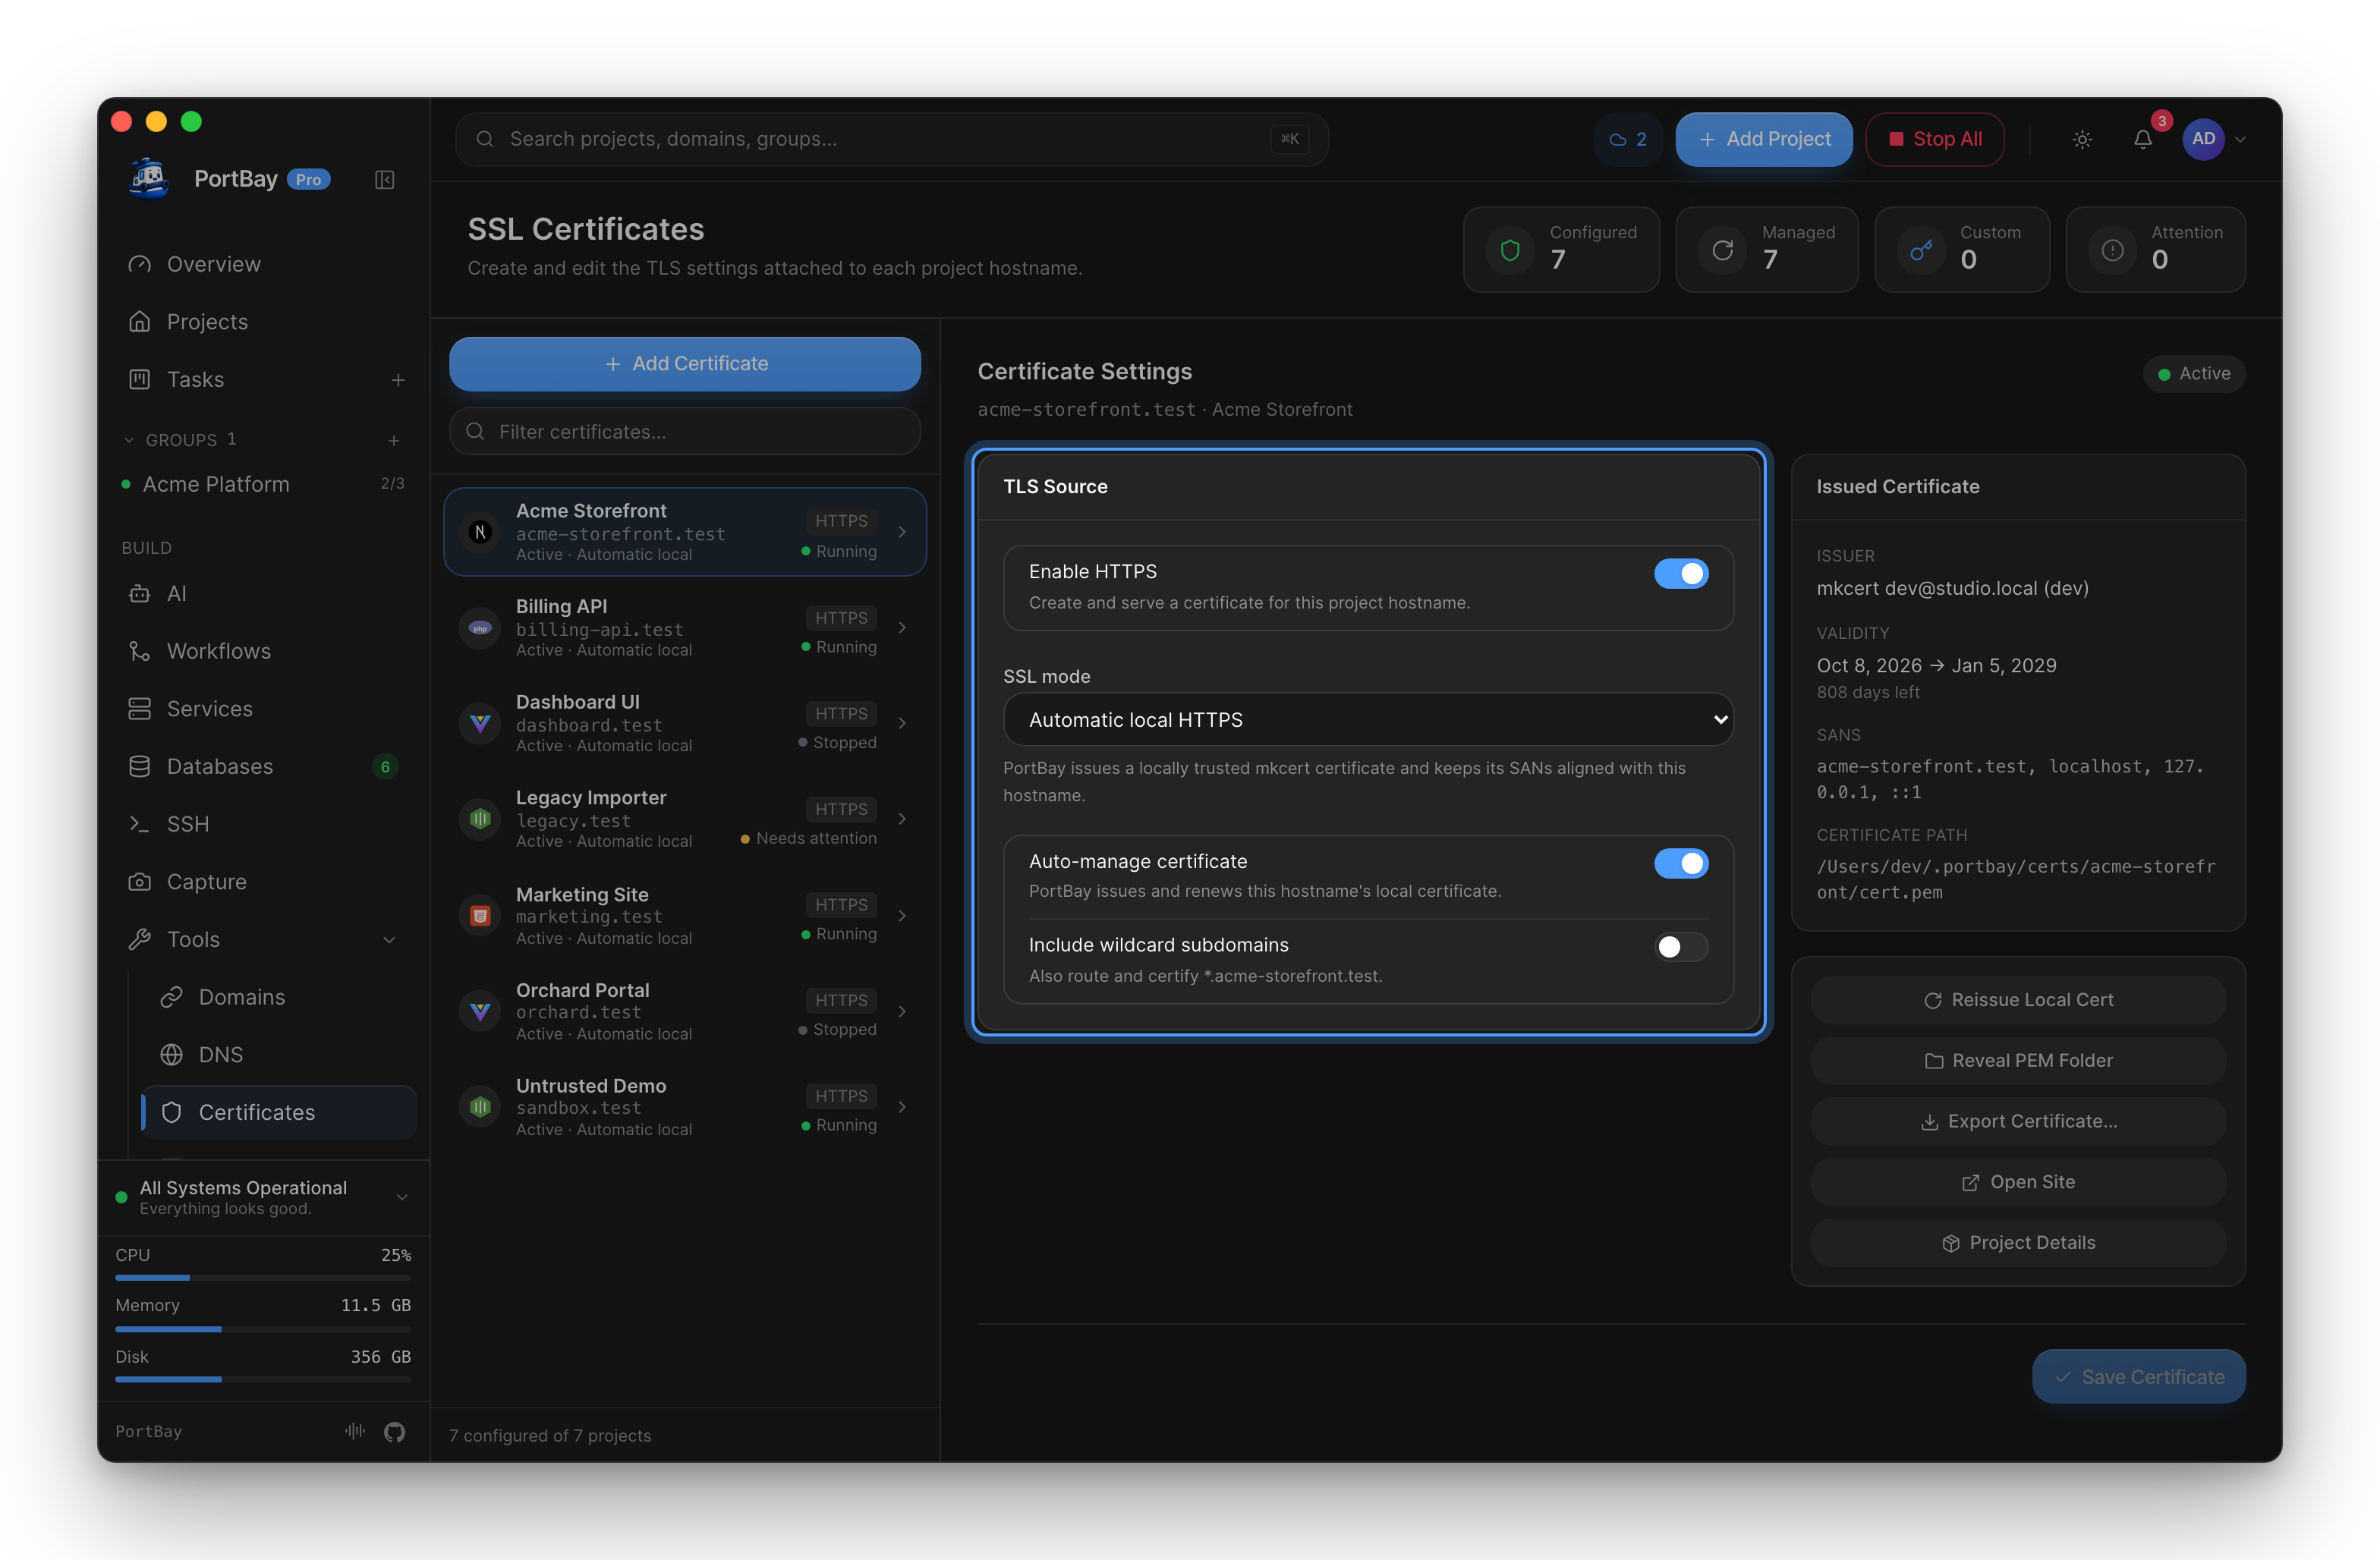Toggle the light/dark theme sun icon
This screenshot has width=2380, height=1560.
point(2082,139)
